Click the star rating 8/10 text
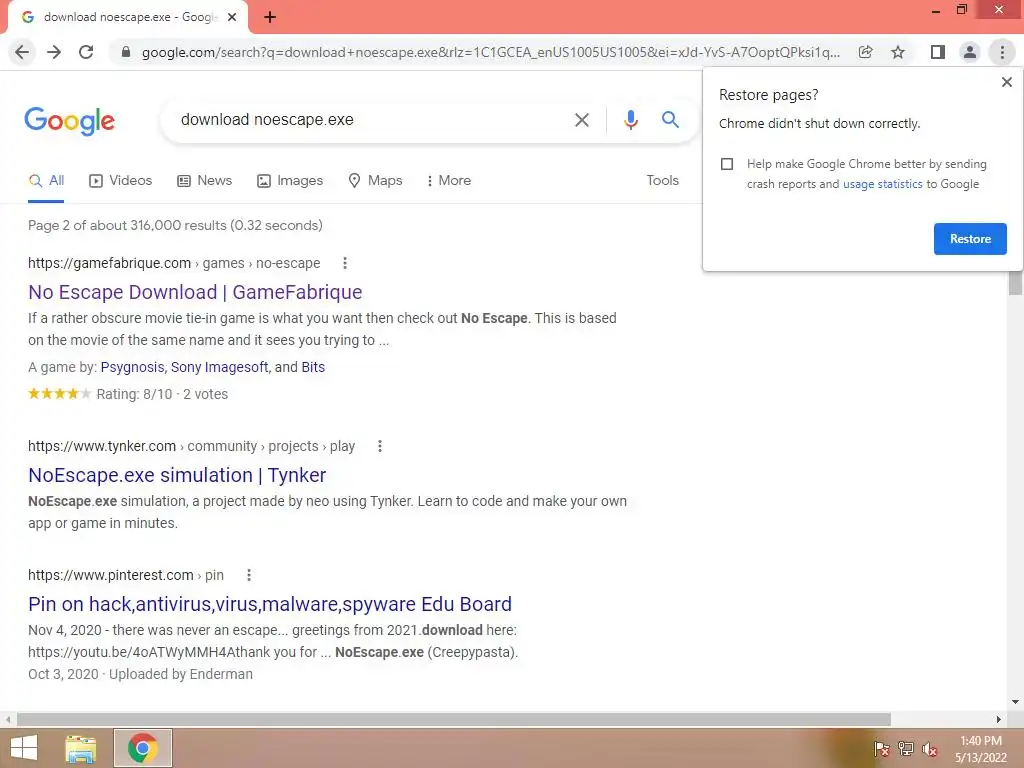1024x768 pixels. pyautogui.click(x=162, y=394)
